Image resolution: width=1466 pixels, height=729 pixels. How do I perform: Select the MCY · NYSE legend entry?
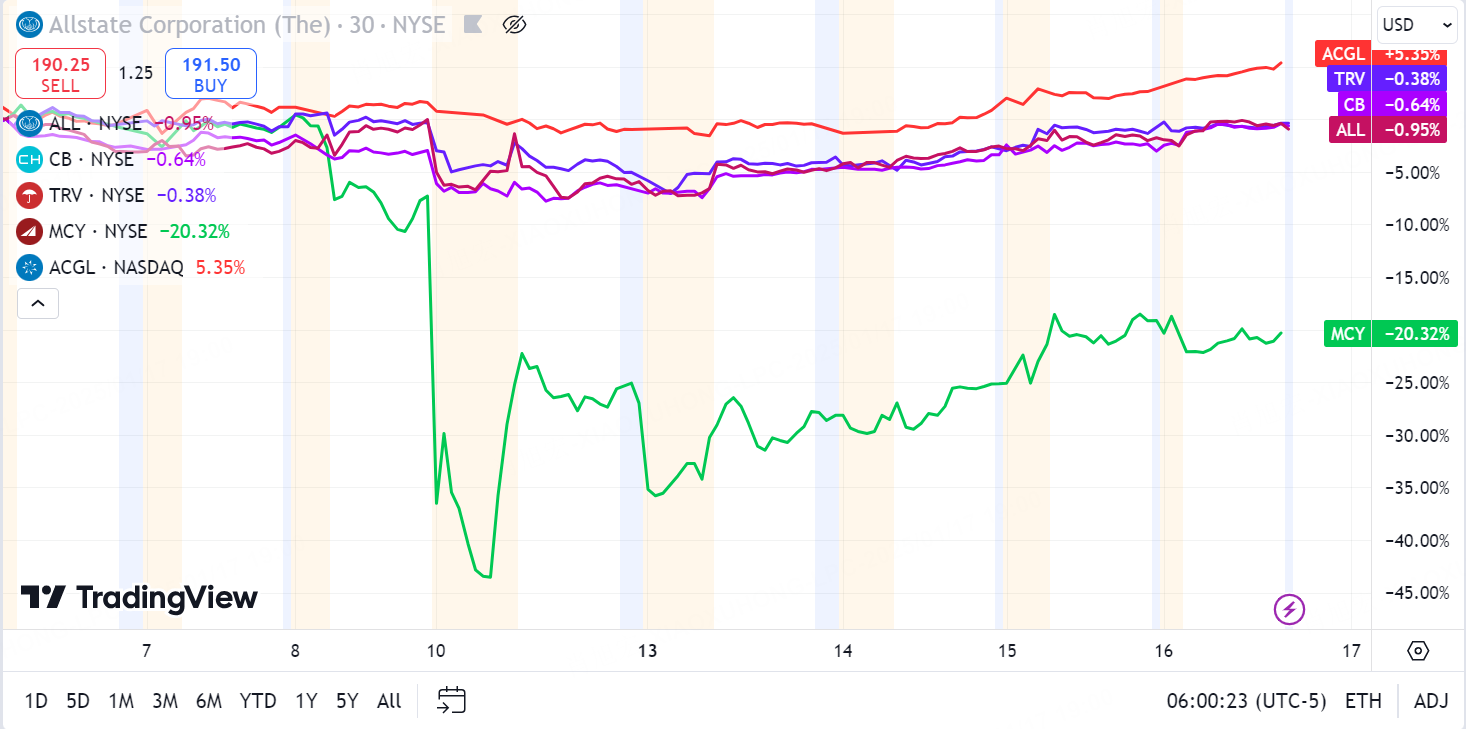pyautogui.click(x=98, y=231)
